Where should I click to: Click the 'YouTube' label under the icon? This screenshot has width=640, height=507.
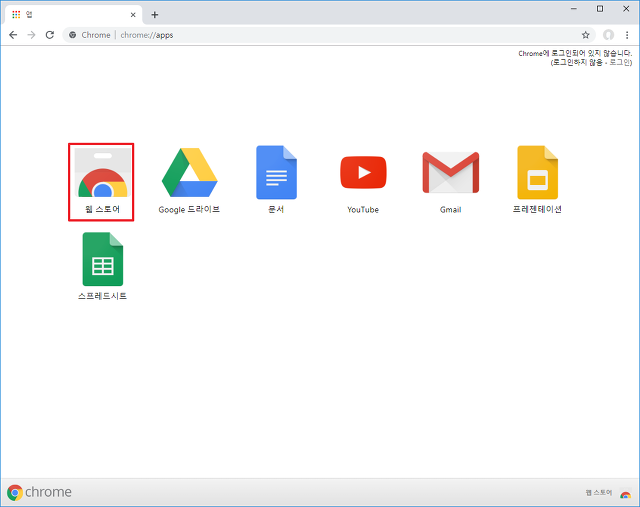(x=363, y=210)
